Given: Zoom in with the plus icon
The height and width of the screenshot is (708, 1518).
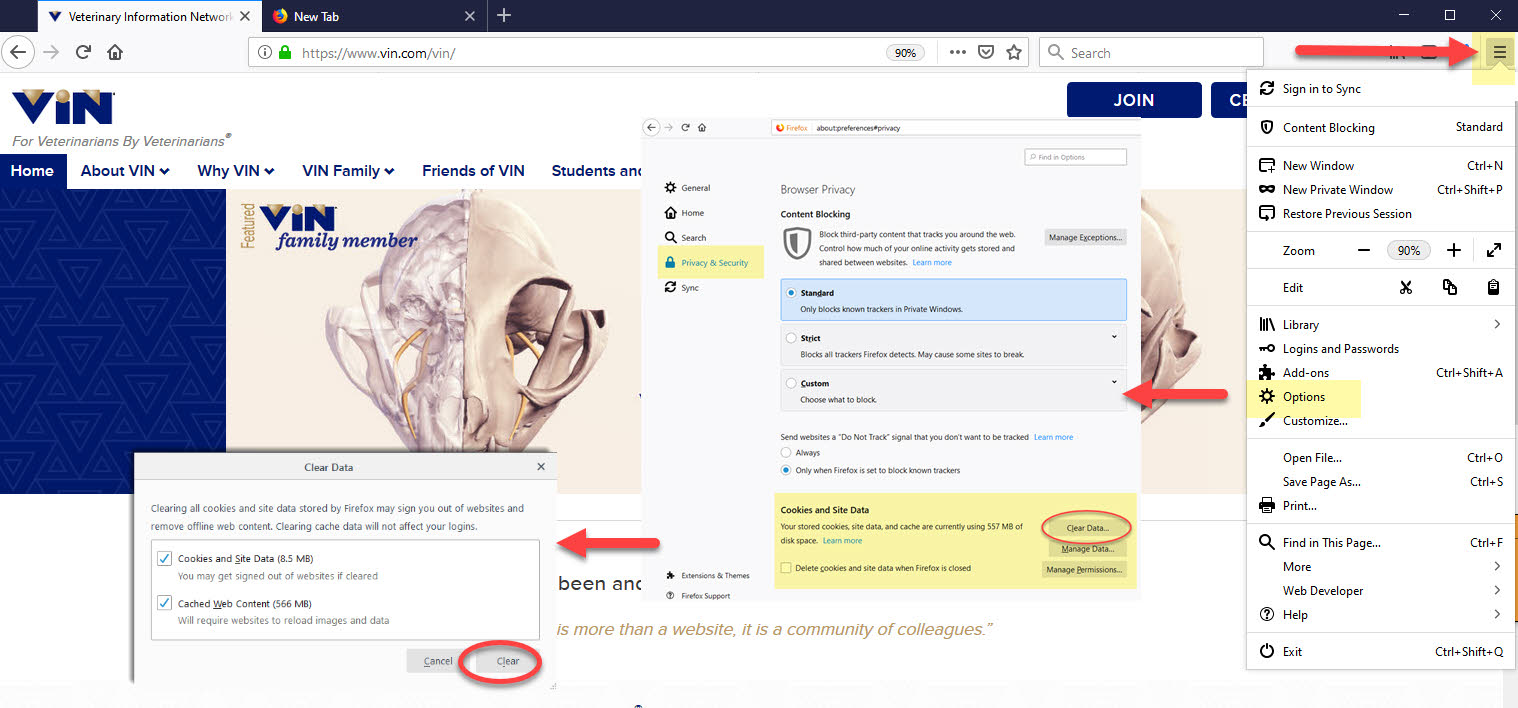Looking at the screenshot, I should 1454,250.
